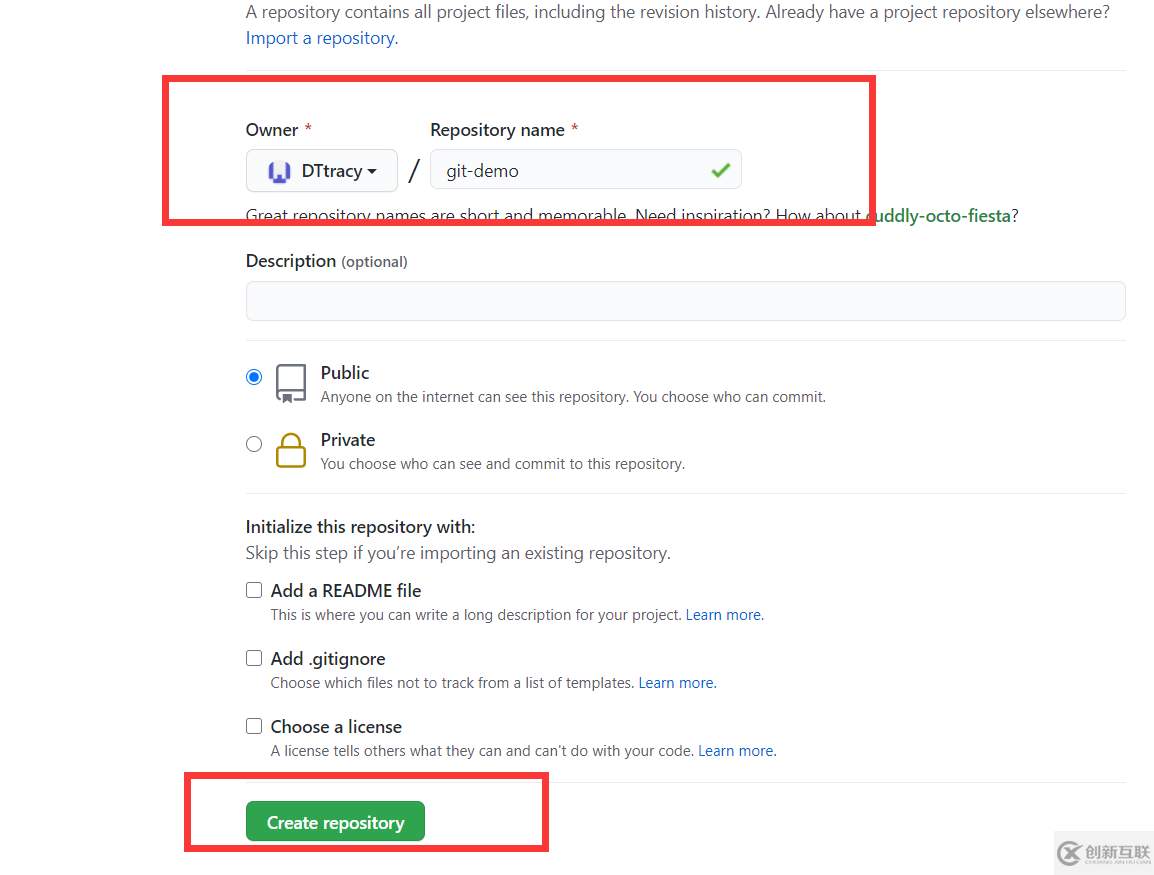Open the Owner dropdown showing DTtracy
The height and width of the screenshot is (875, 1154).
coord(322,171)
